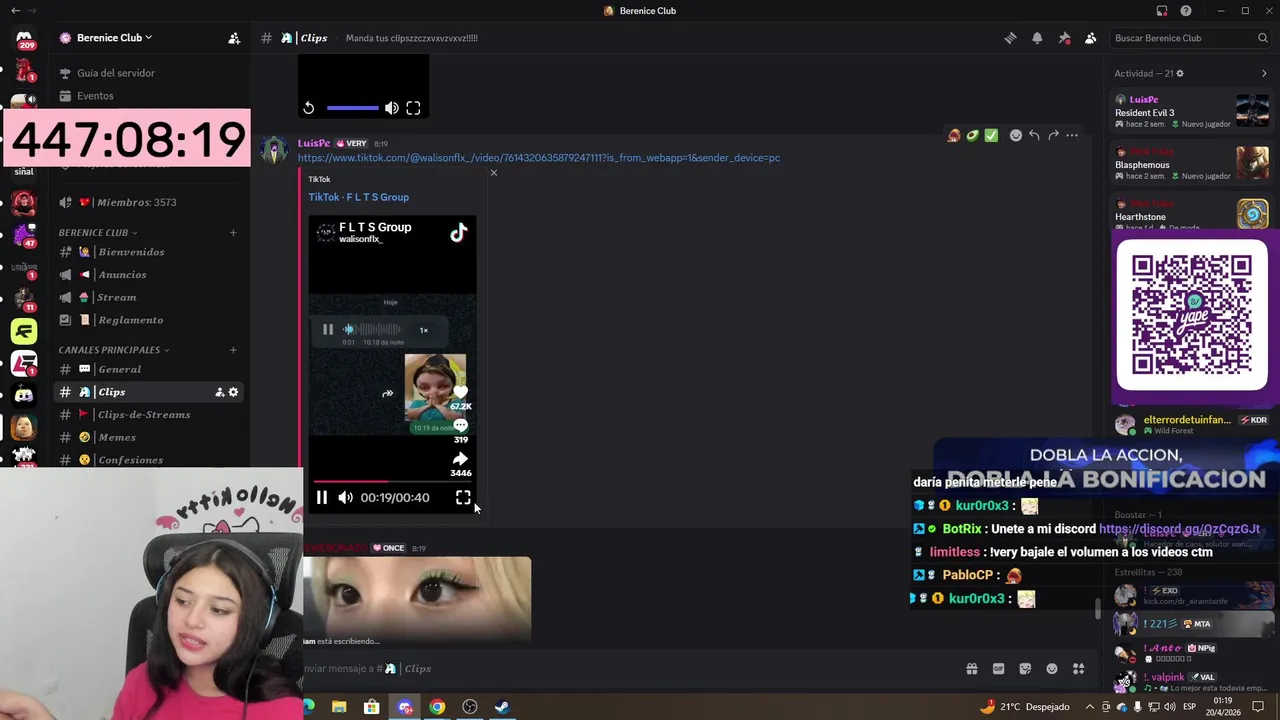Open sticker picker in message bar
This screenshot has width=1280, height=720.
pos(1025,669)
